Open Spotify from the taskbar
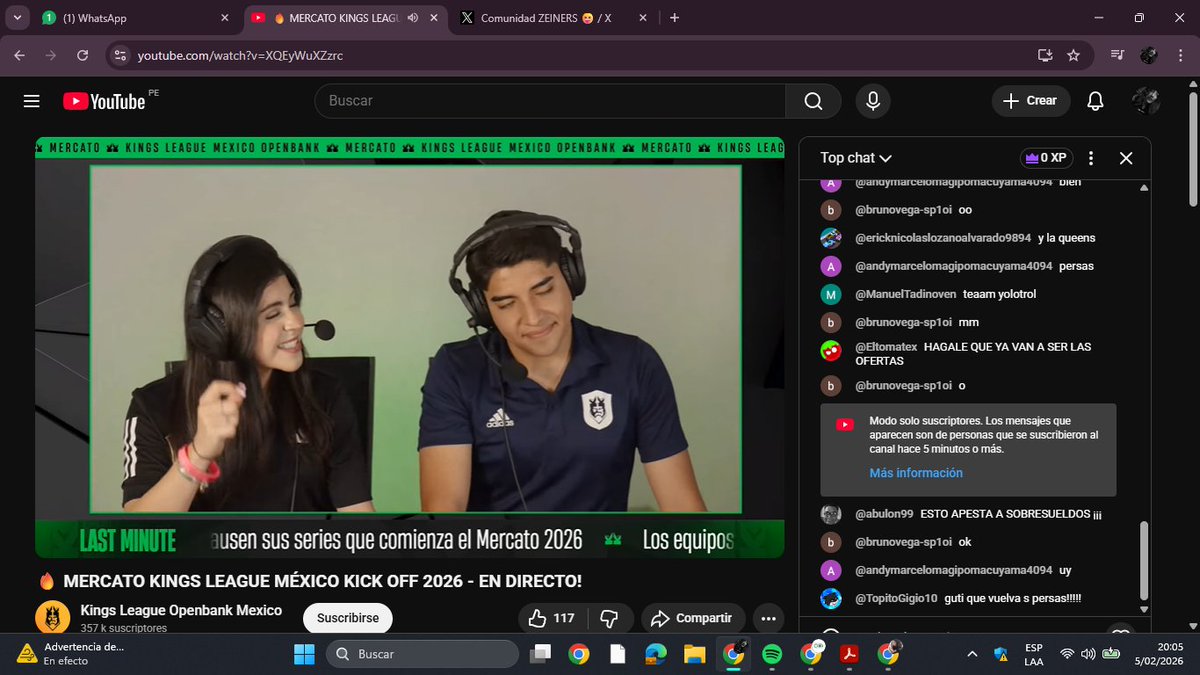Screen dimensions: 1200x675 pyautogui.click(x=771, y=654)
